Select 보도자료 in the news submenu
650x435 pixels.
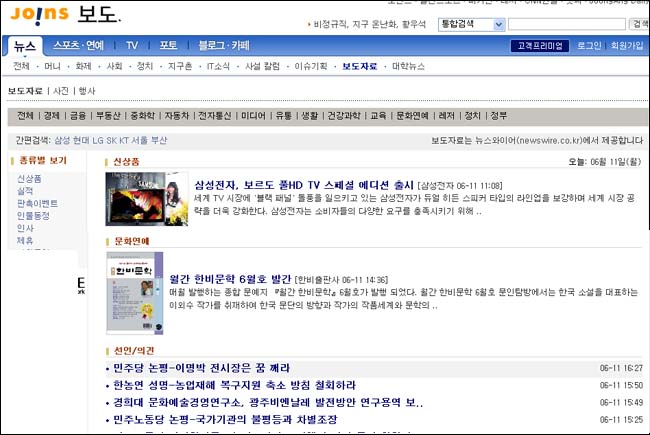(359, 66)
